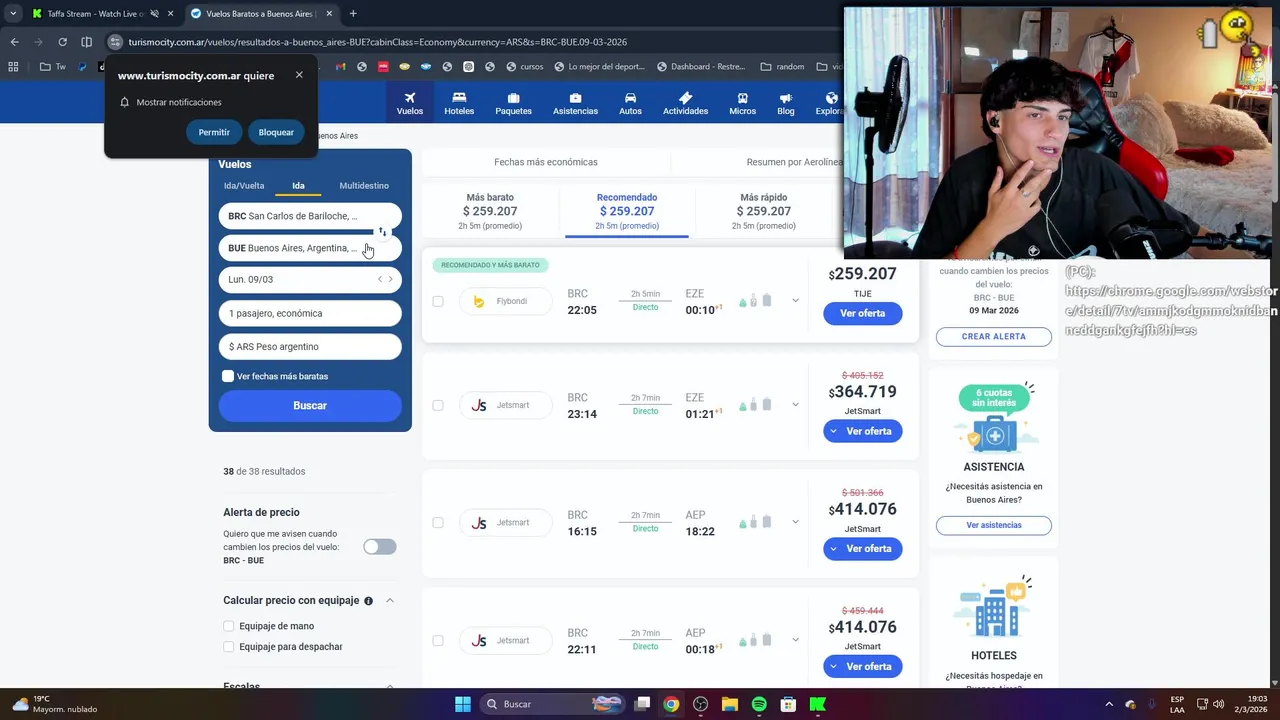Swap origin and destination arrows icon

pos(382,232)
